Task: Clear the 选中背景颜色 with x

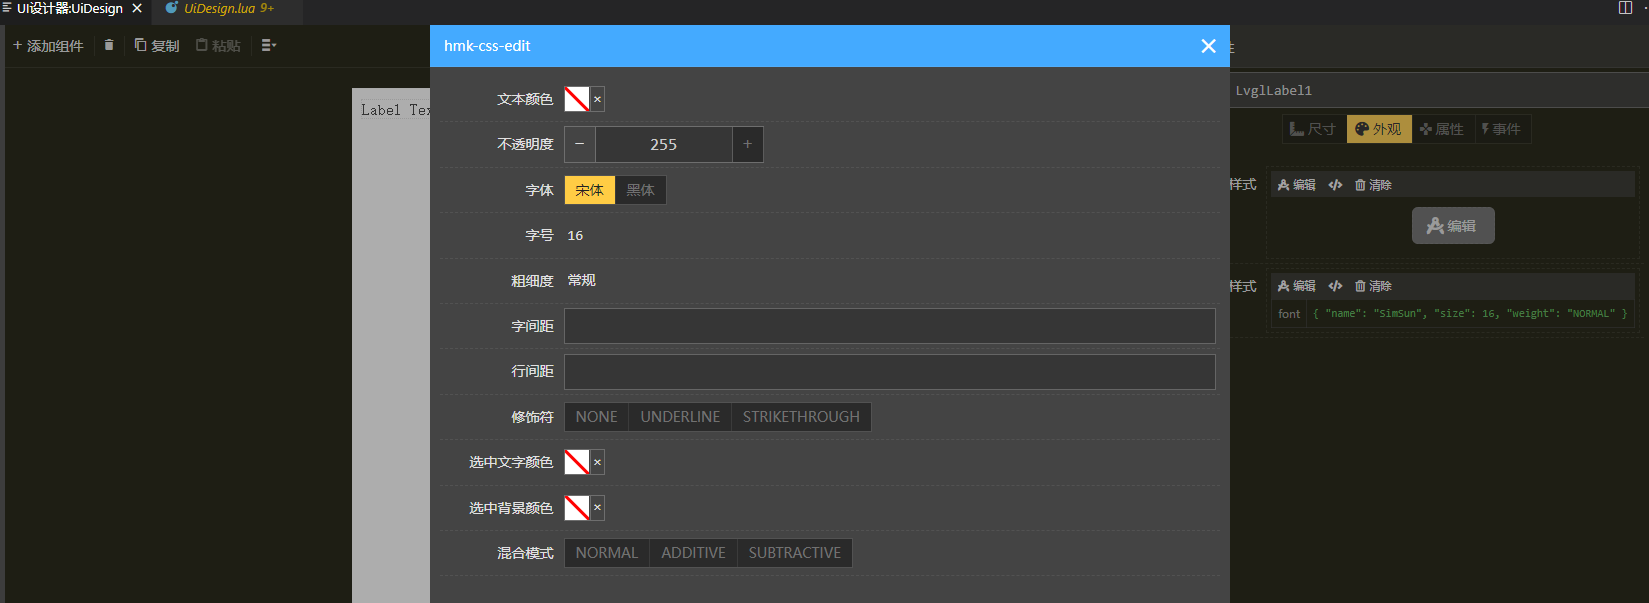Action: (x=597, y=508)
